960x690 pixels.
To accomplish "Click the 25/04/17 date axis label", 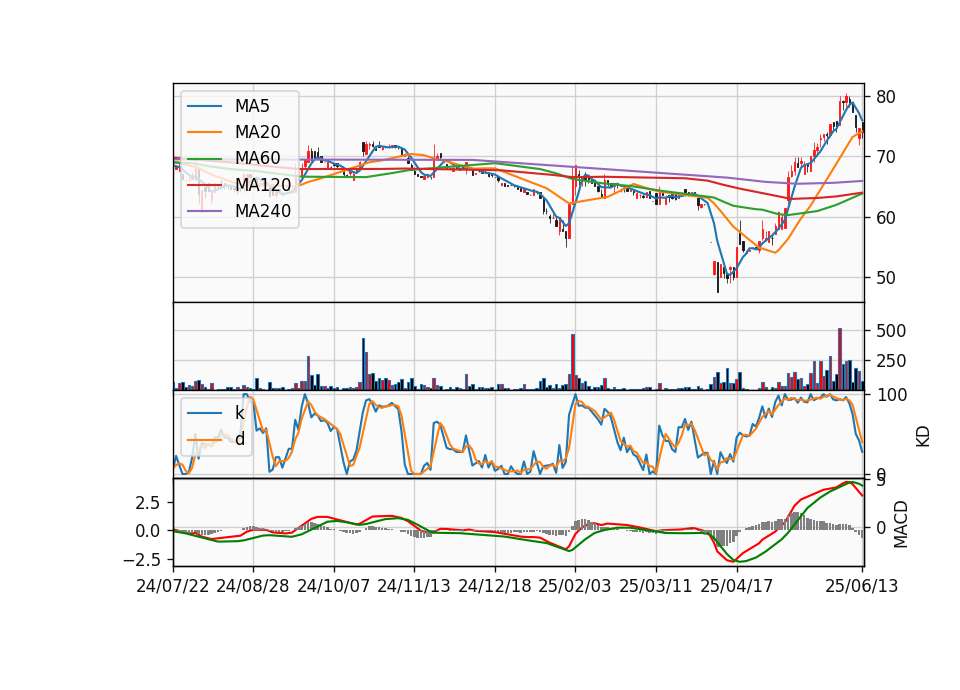I will [x=737, y=586].
